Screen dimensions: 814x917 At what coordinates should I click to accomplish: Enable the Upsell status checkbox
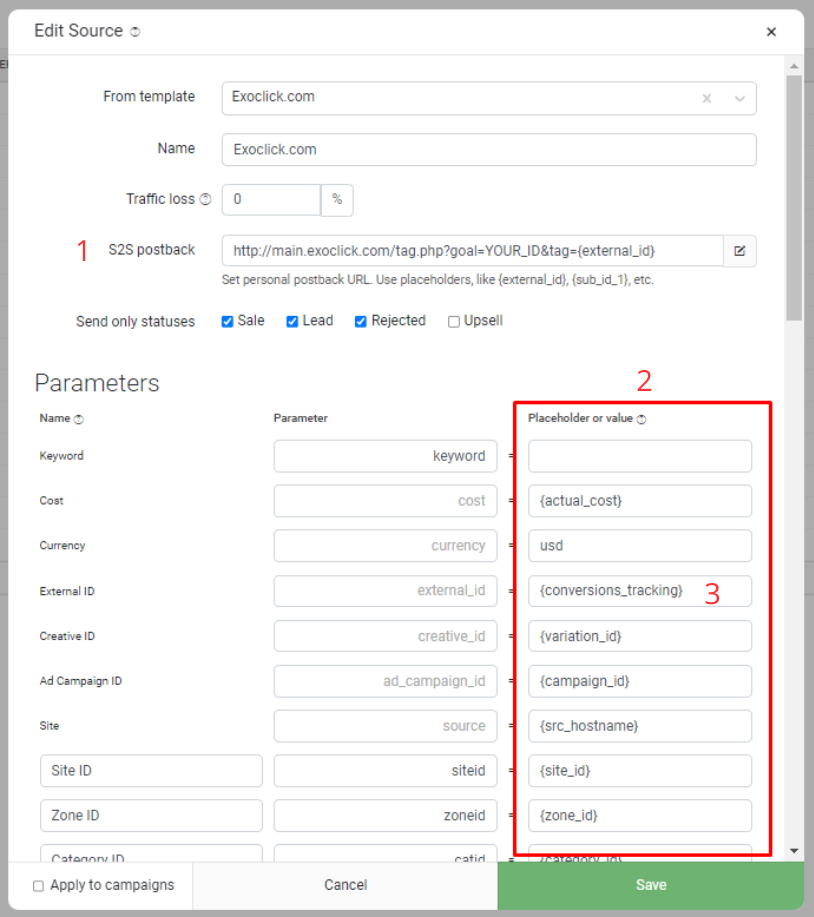click(453, 322)
